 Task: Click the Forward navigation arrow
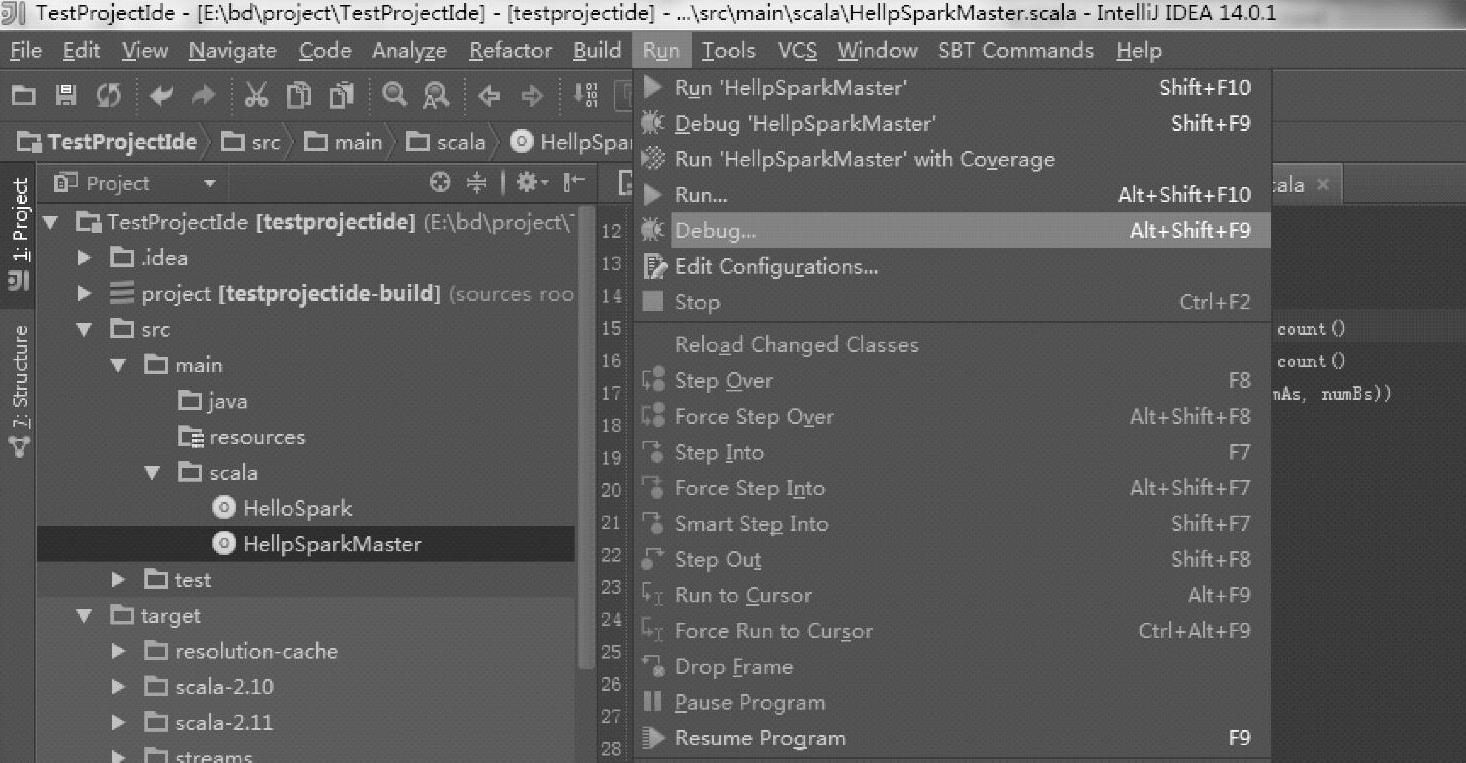tap(532, 96)
